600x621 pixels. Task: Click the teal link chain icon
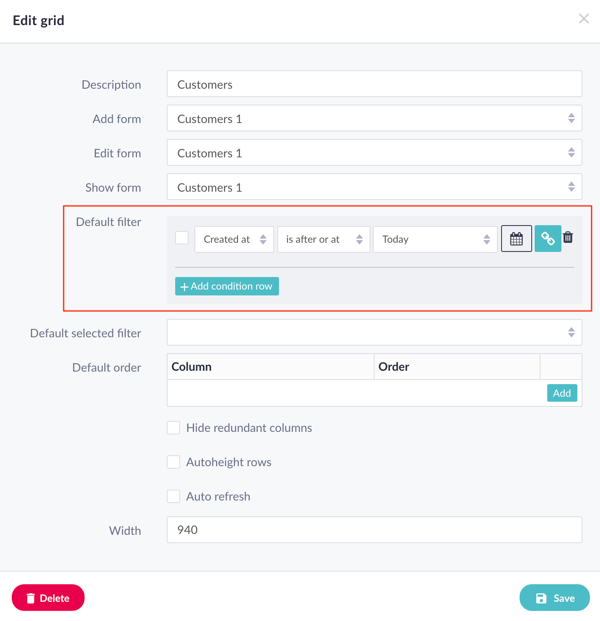click(x=548, y=238)
